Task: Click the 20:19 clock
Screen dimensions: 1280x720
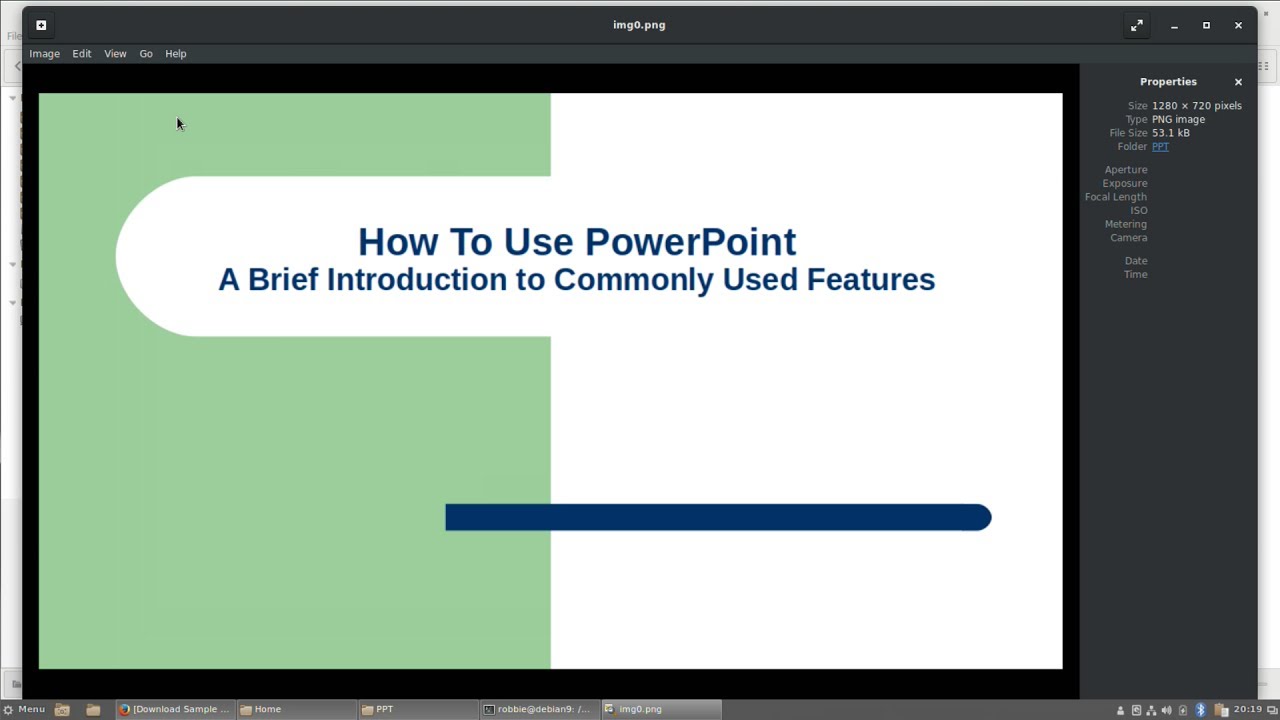Action: [1247, 709]
